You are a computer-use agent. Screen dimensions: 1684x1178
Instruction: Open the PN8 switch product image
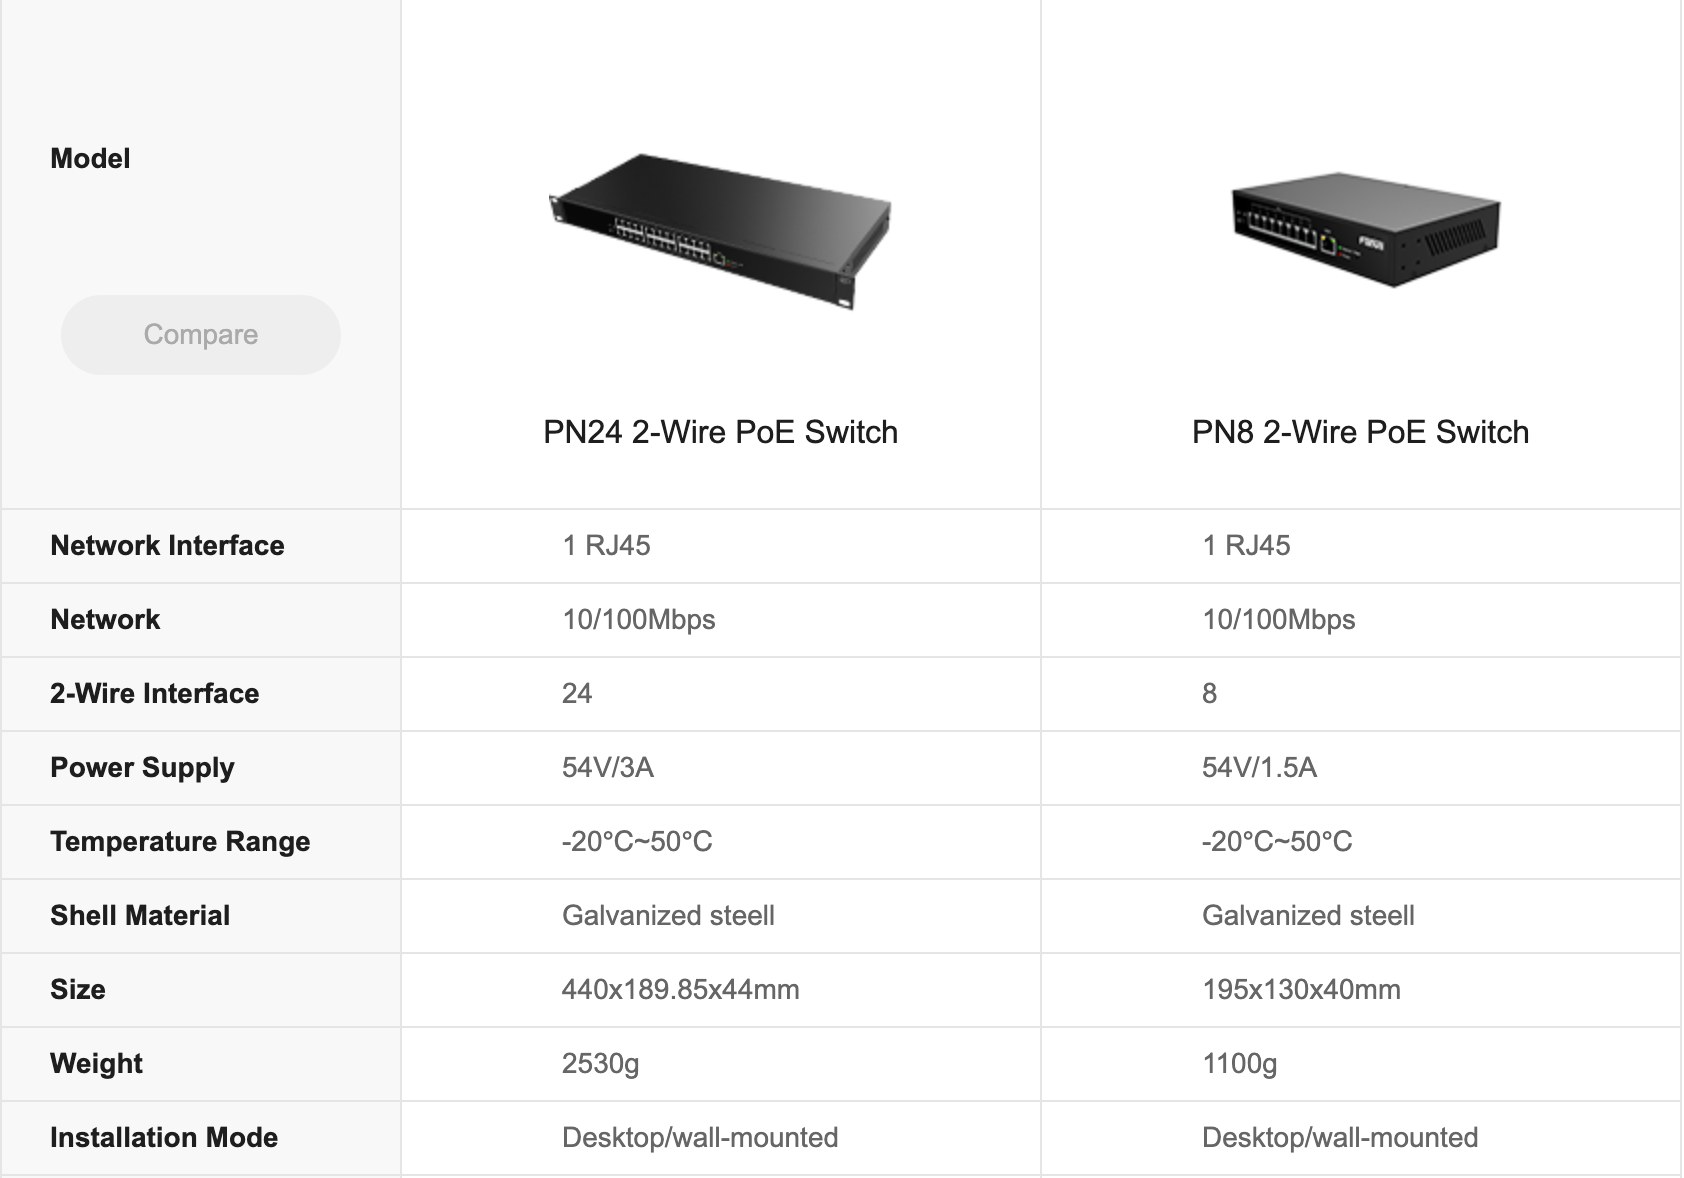click(1366, 229)
